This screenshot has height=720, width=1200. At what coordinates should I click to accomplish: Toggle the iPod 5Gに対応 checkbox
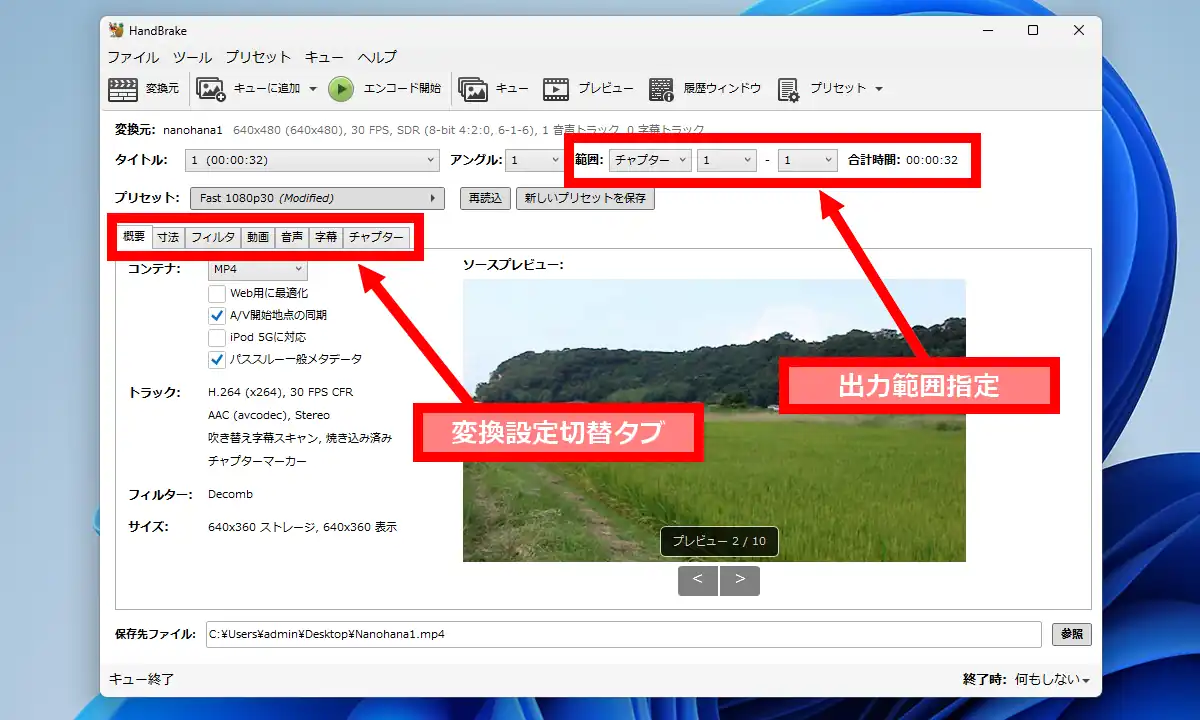coord(217,337)
